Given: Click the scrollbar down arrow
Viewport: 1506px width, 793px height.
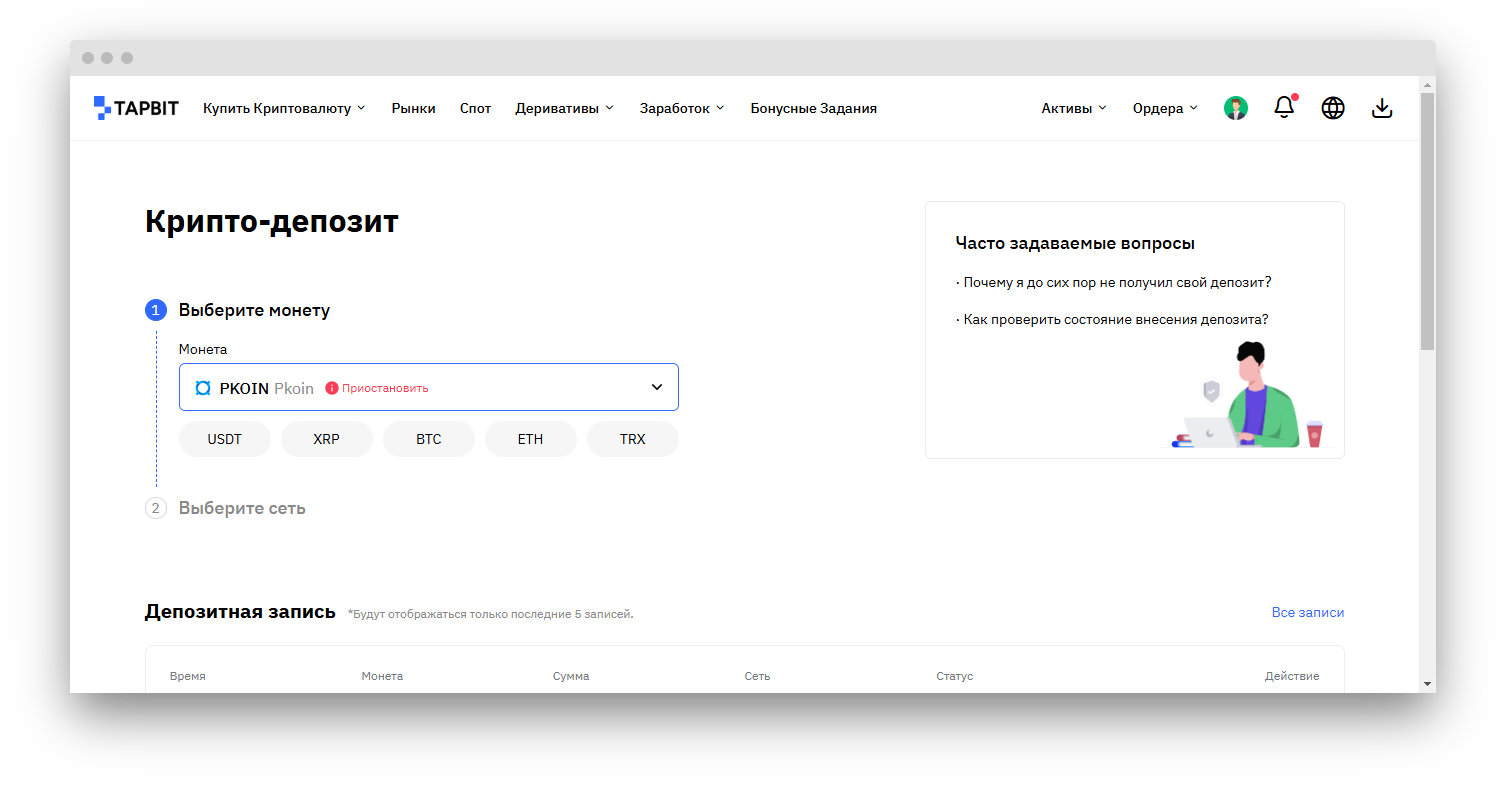Looking at the screenshot, I should 1427,684.
